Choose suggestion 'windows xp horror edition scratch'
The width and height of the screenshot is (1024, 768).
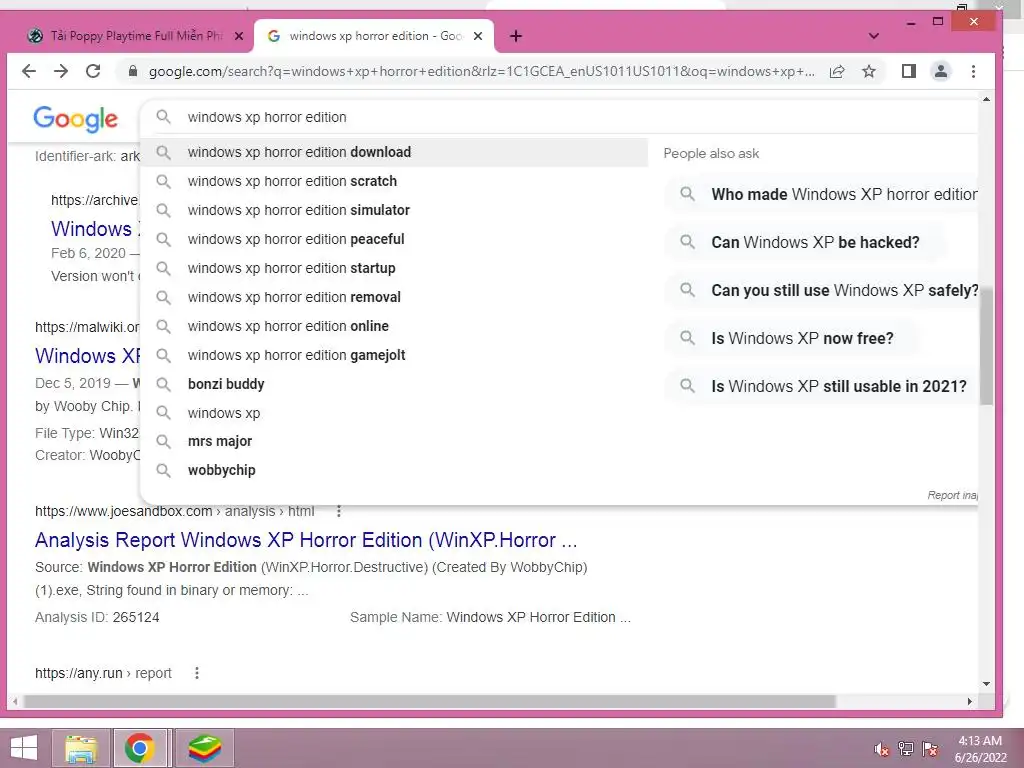point(394,181)
